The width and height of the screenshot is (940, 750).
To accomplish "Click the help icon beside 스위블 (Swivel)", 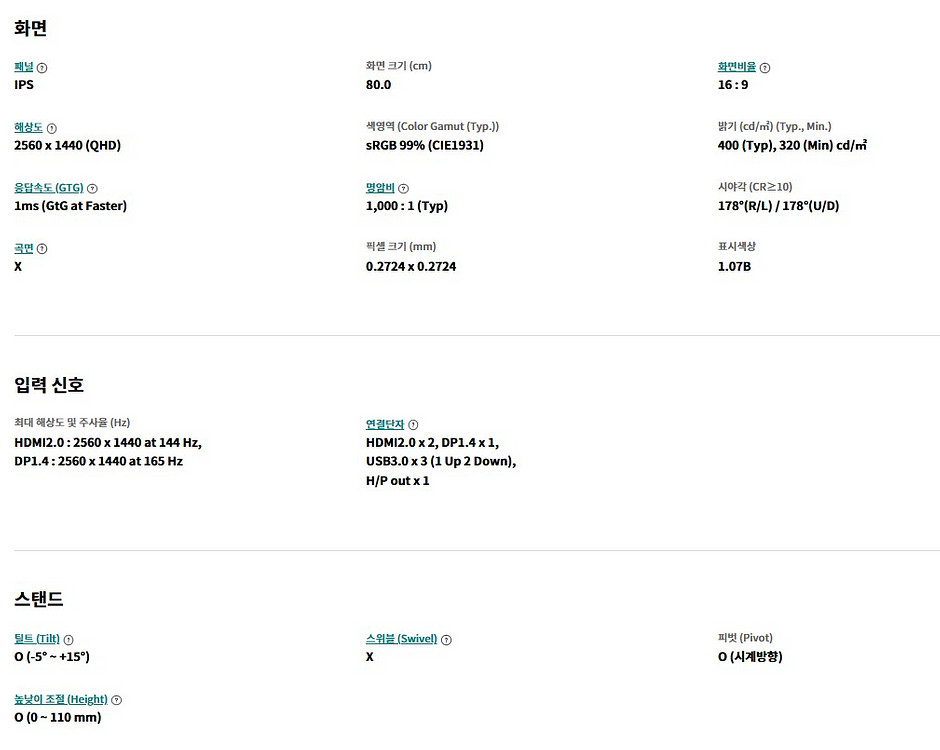I will point(446,640).
